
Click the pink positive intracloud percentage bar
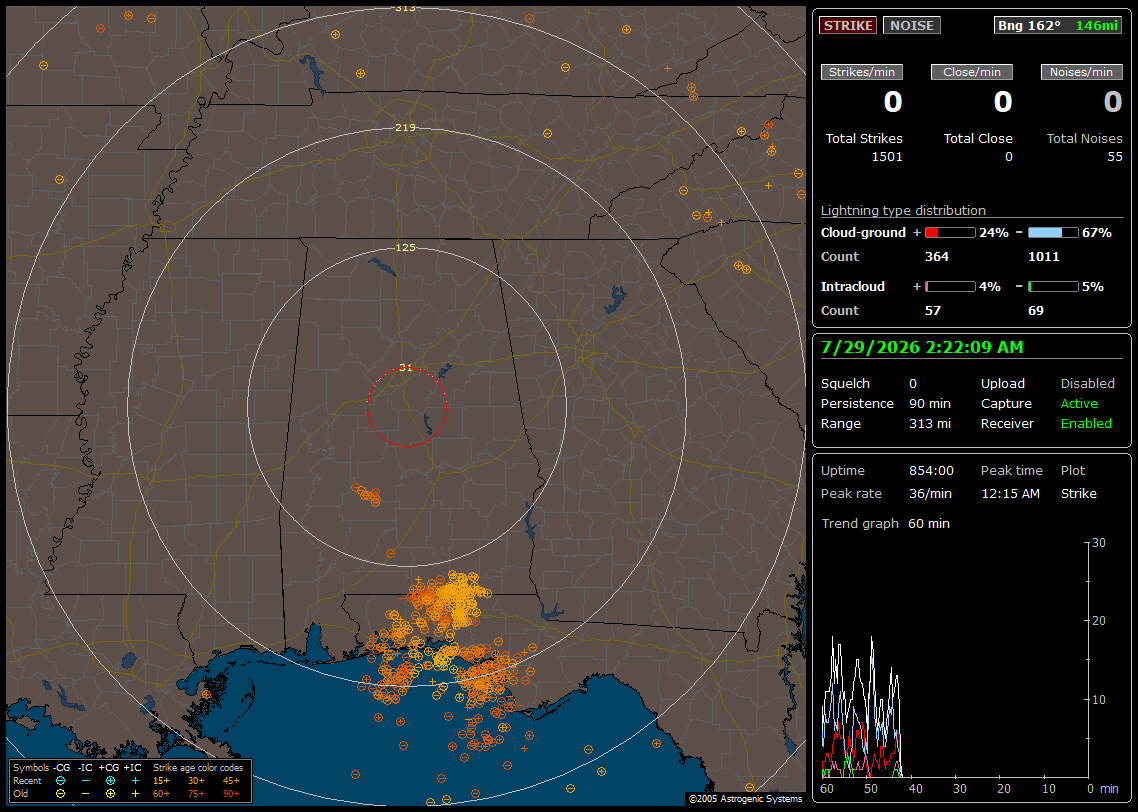click(x=950, y=287)
